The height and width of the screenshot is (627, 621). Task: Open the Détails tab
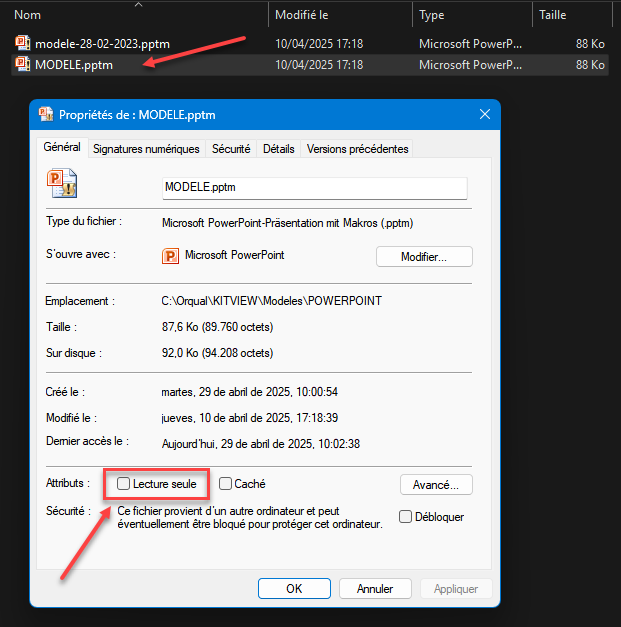click(278, 149)
